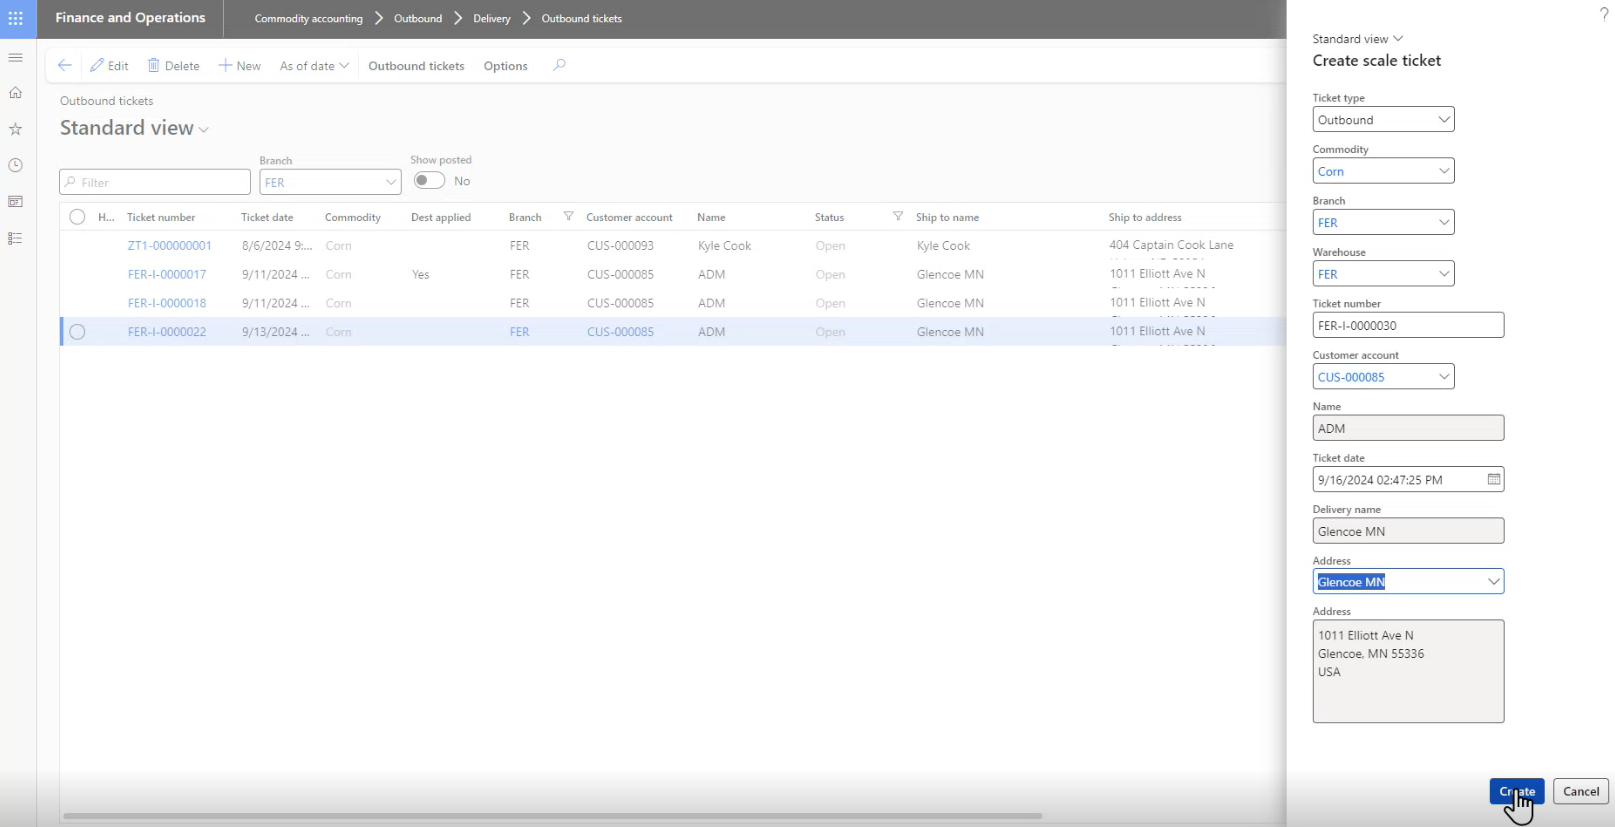
Task: Tick the select-all circle in grid header
Action: (77, 217)
